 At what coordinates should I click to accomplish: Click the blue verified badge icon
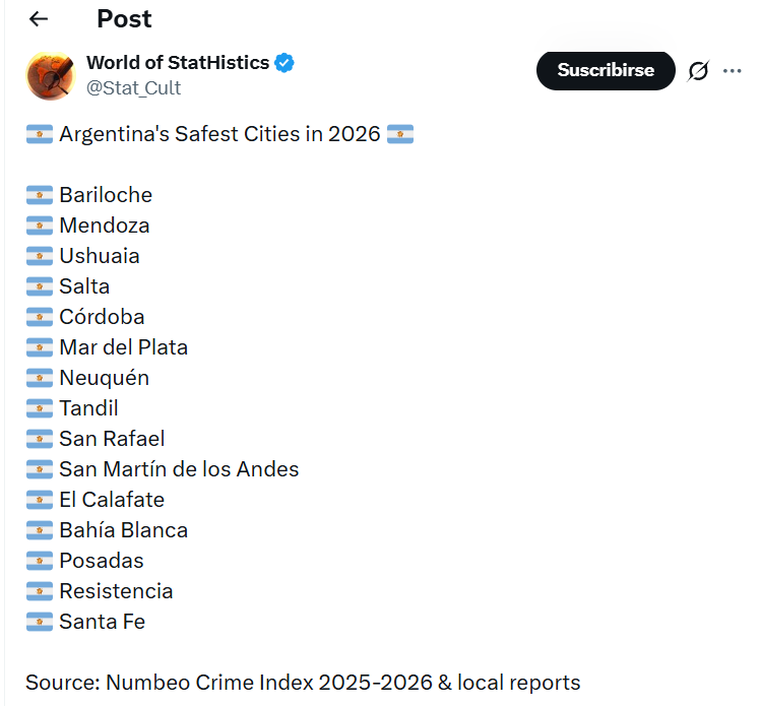[x=284, y=63]
